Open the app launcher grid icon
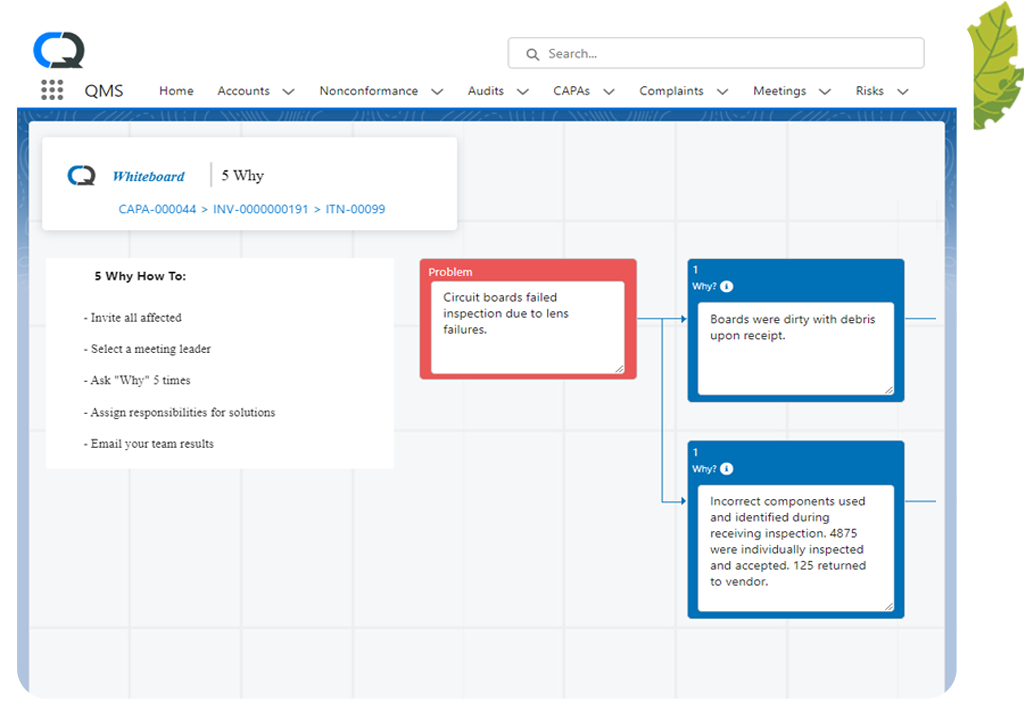The width and height of the screenshot is (1024, 715). pos(52,91)
